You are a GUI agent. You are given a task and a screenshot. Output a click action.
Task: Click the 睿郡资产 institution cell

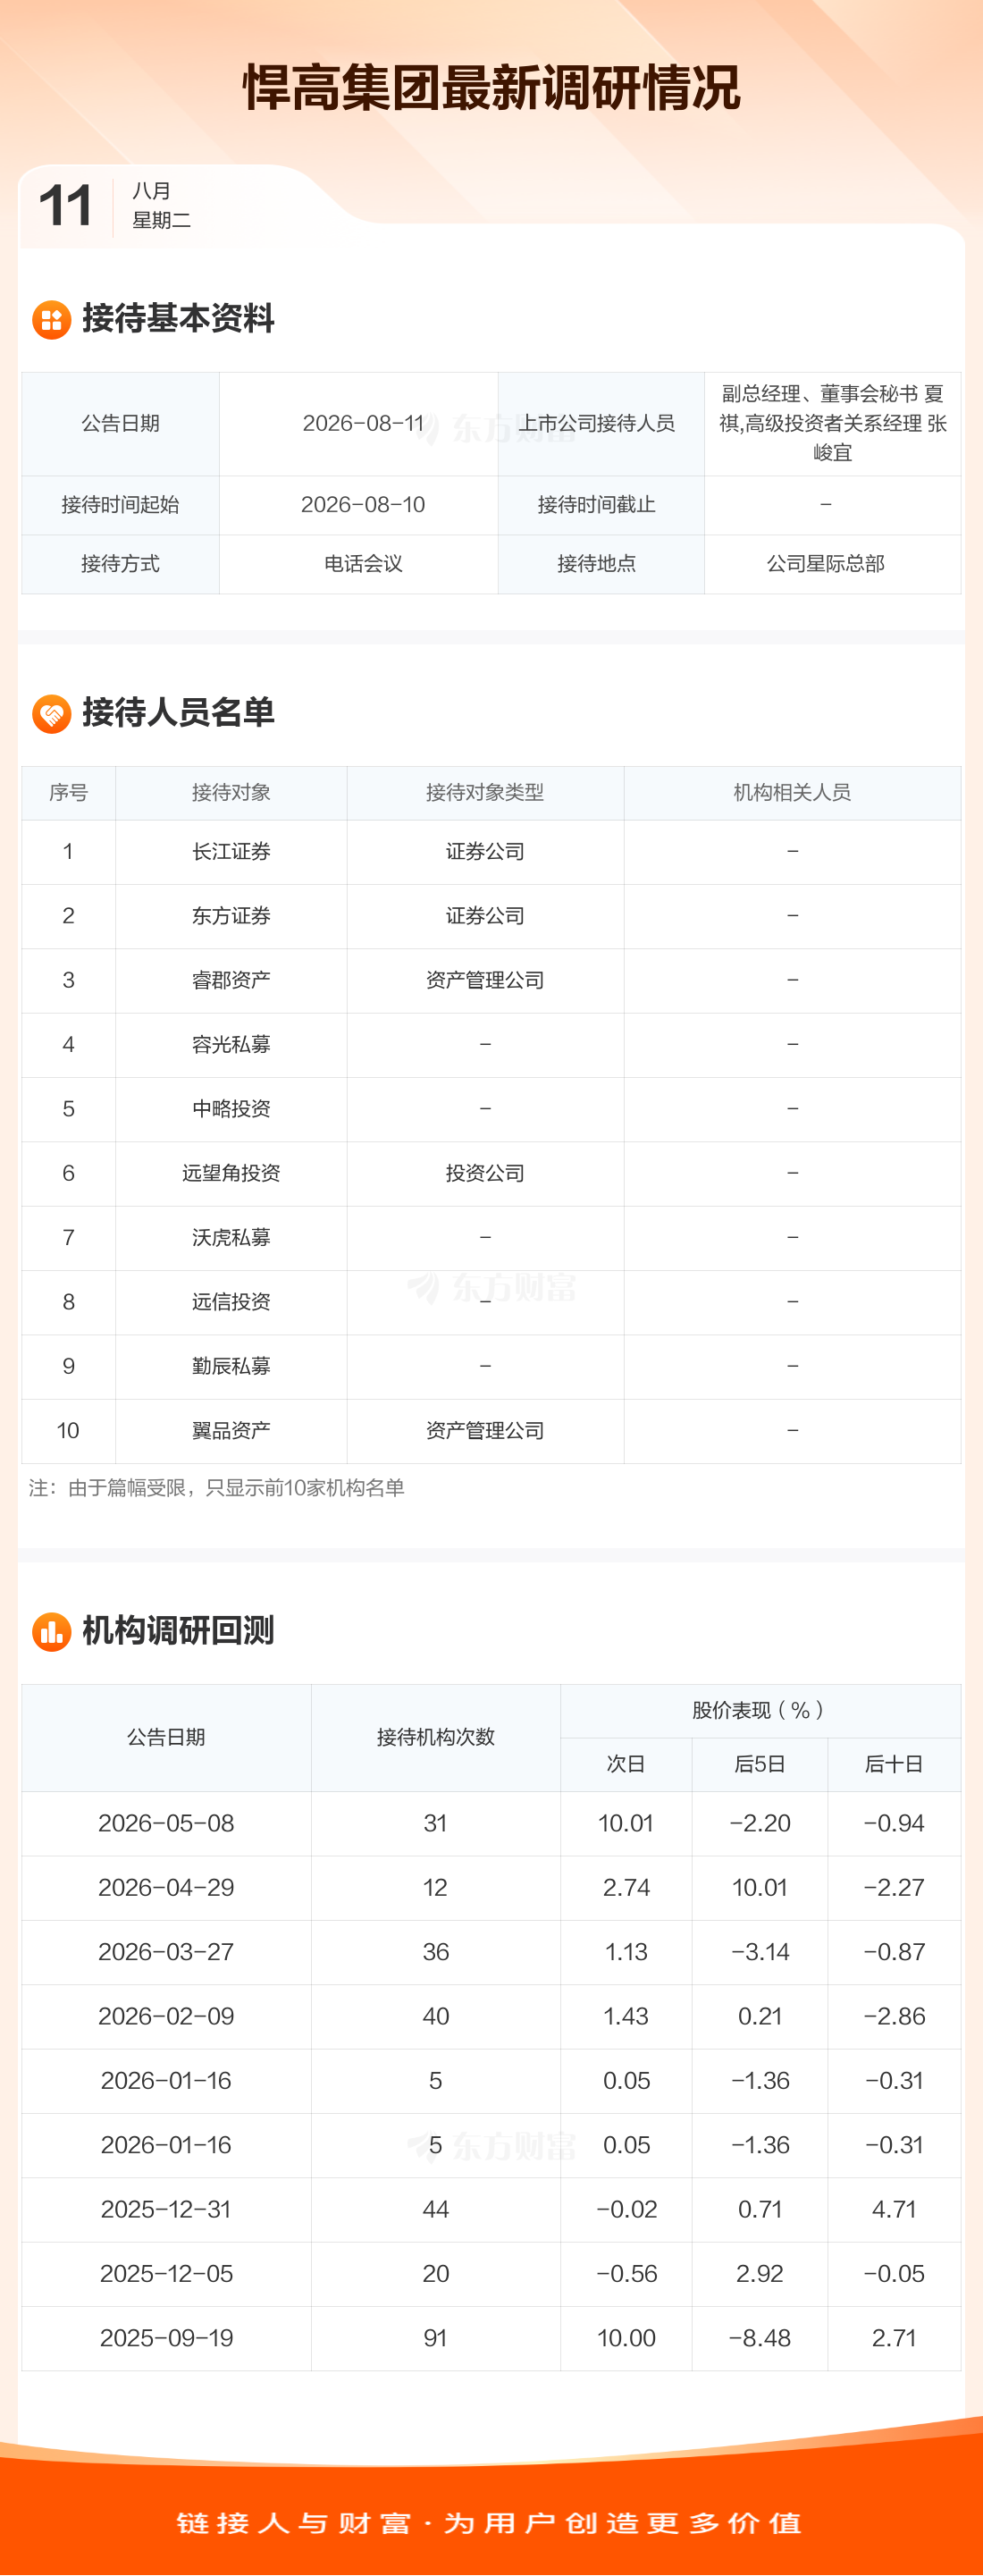click(x=231, y=981)
